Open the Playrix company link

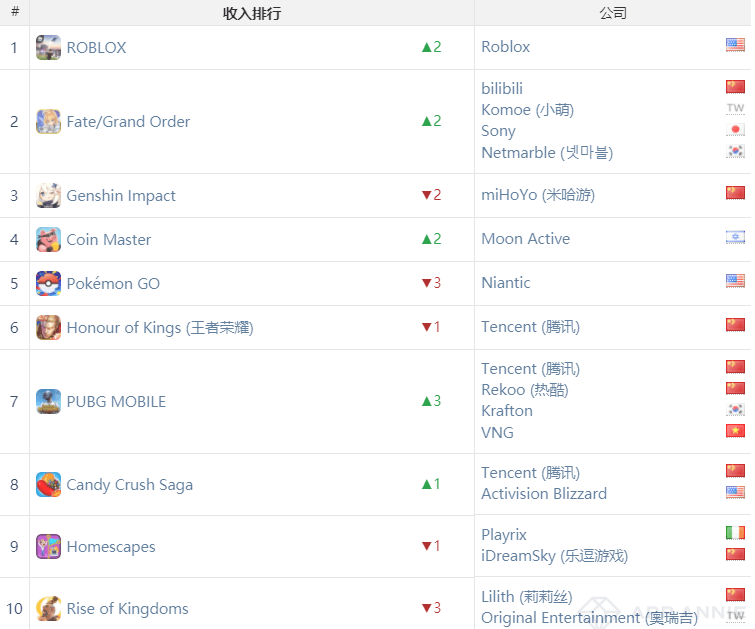click(504, 535)
